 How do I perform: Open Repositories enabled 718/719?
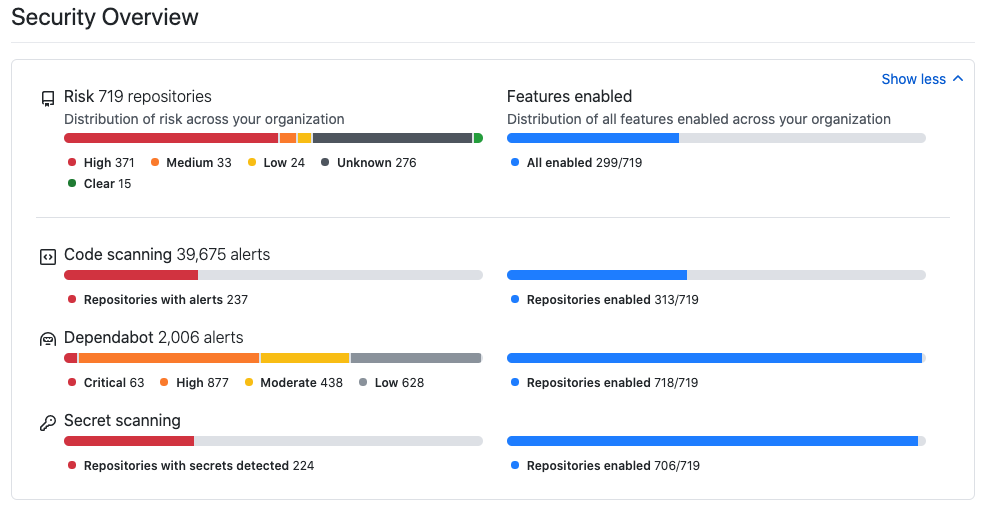605,383
